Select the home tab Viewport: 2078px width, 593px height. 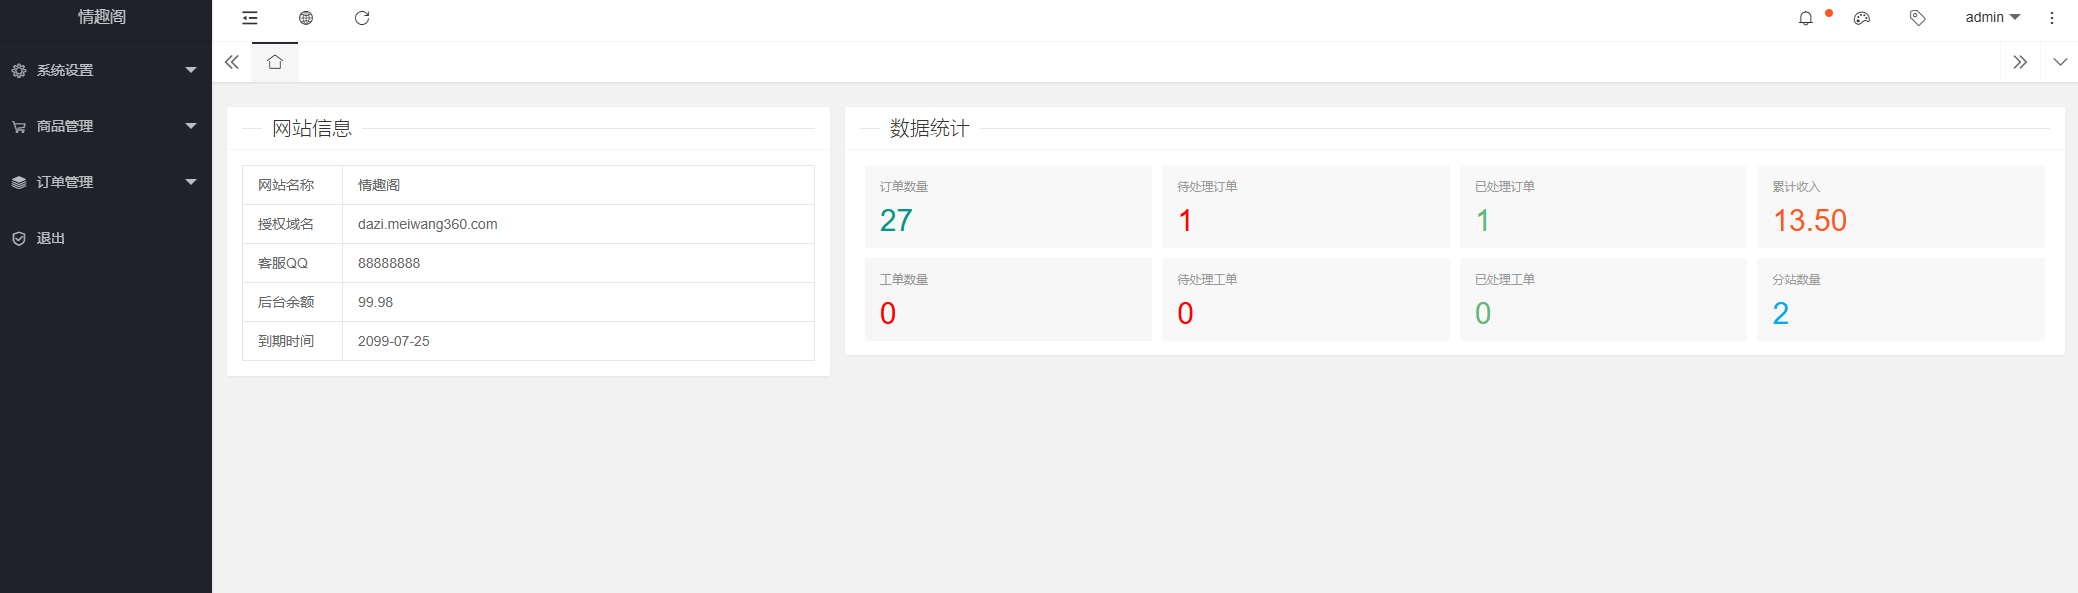pos(275,62)
